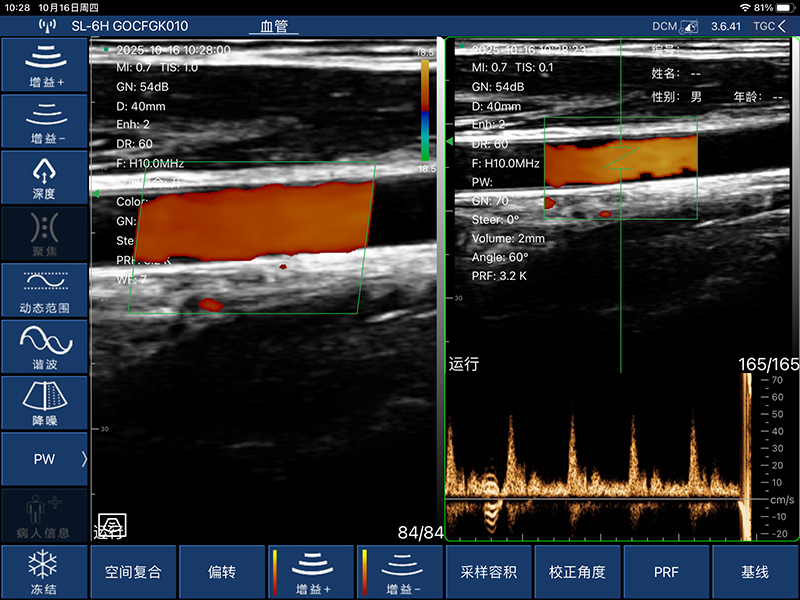Open the 动态范围 dynamic range control
This screenshot has width=800, height=600.
(x=44, y=290)
